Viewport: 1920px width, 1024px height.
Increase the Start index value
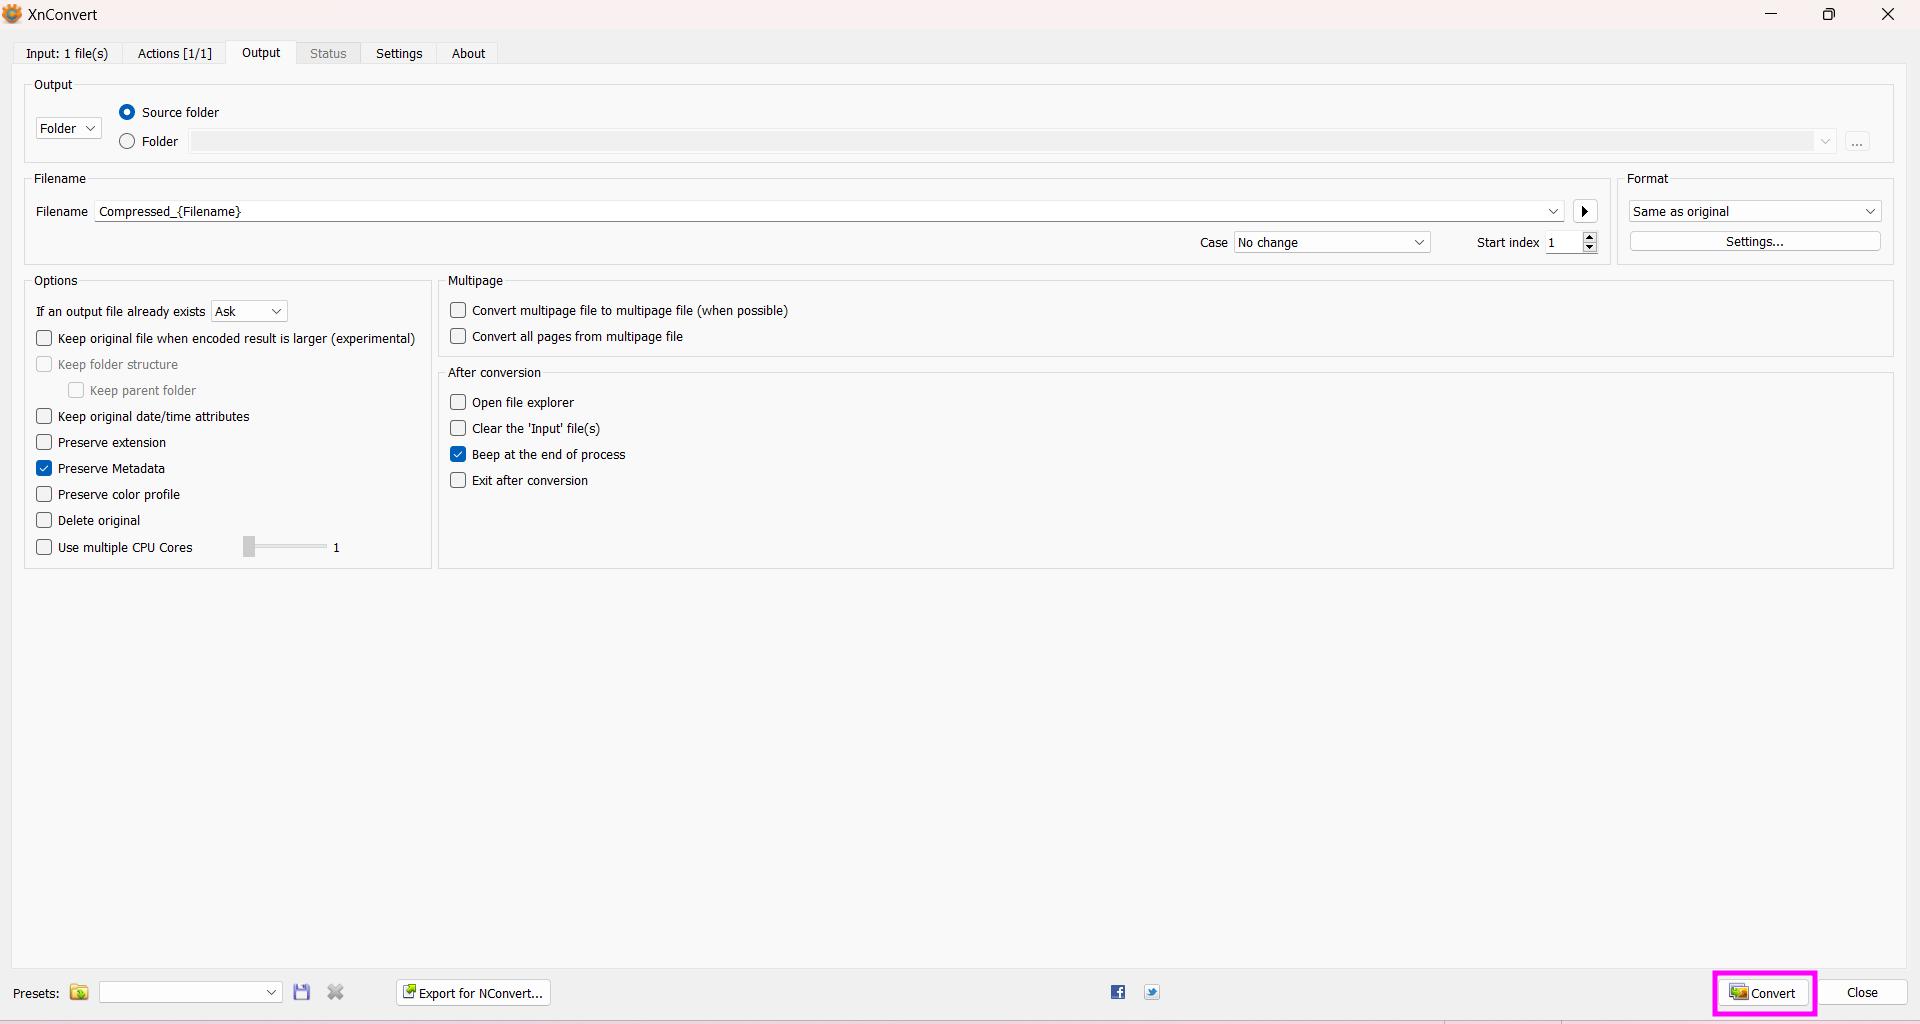click(1589, 237)
